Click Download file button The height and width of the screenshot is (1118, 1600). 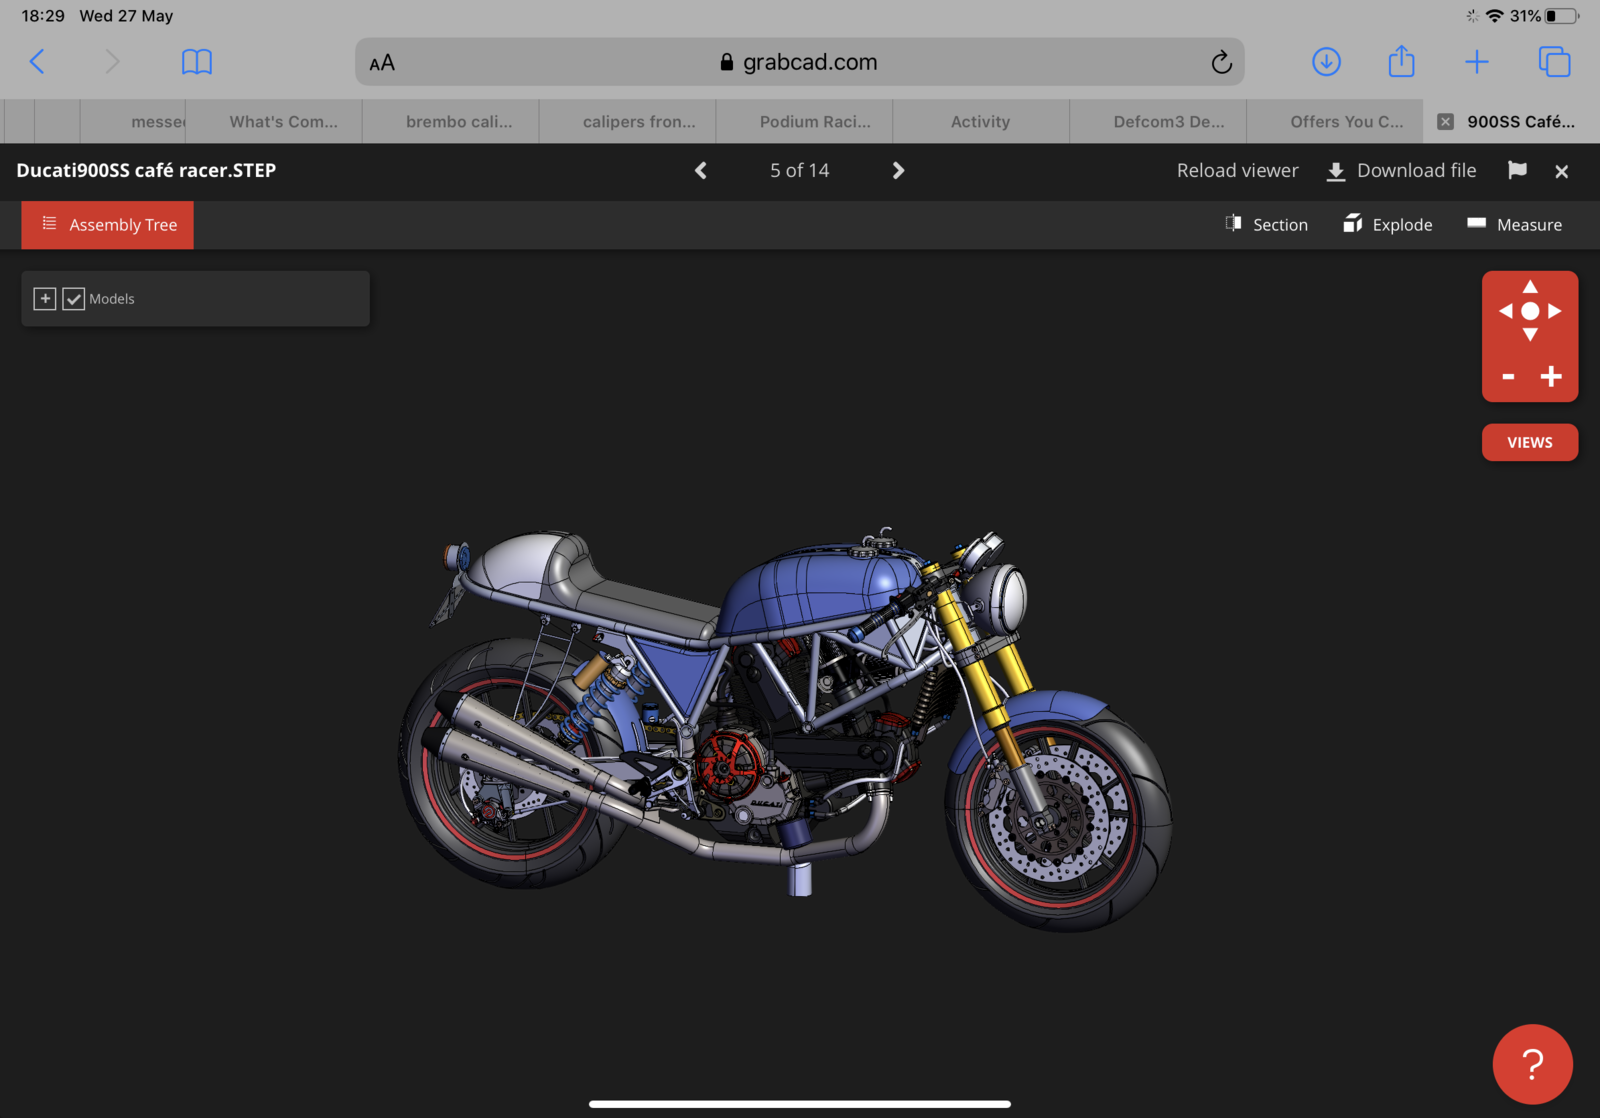[1401, 171]
